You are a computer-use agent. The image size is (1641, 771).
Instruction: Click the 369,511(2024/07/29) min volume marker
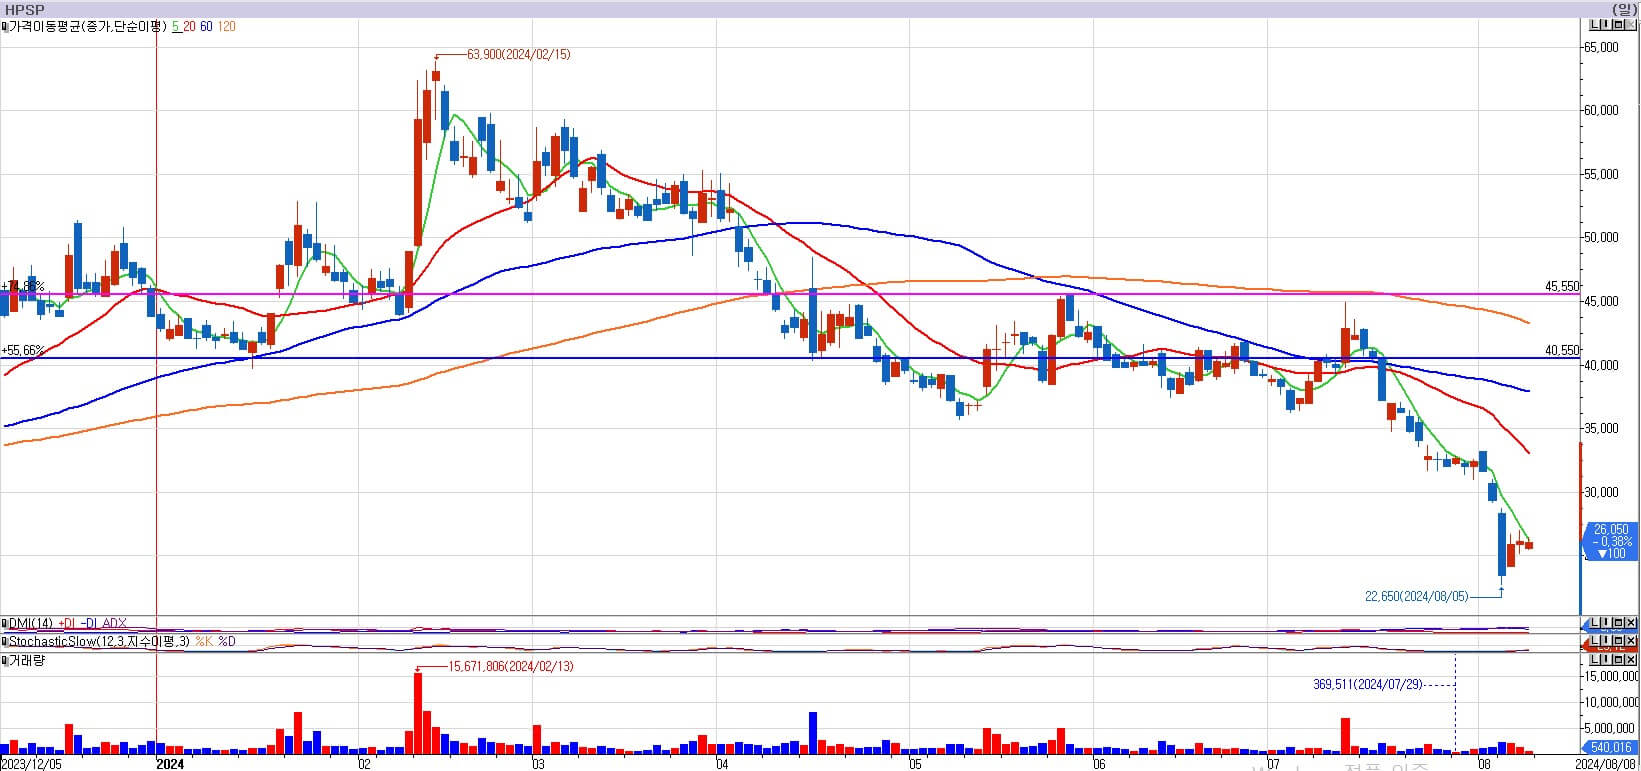coord(1366,685)
